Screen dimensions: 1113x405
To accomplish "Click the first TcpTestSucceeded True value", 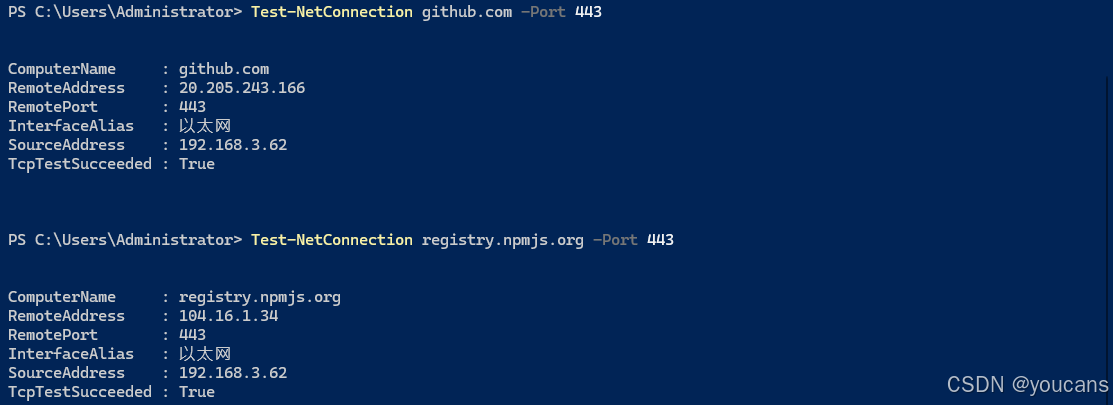I will pos(197,164).
